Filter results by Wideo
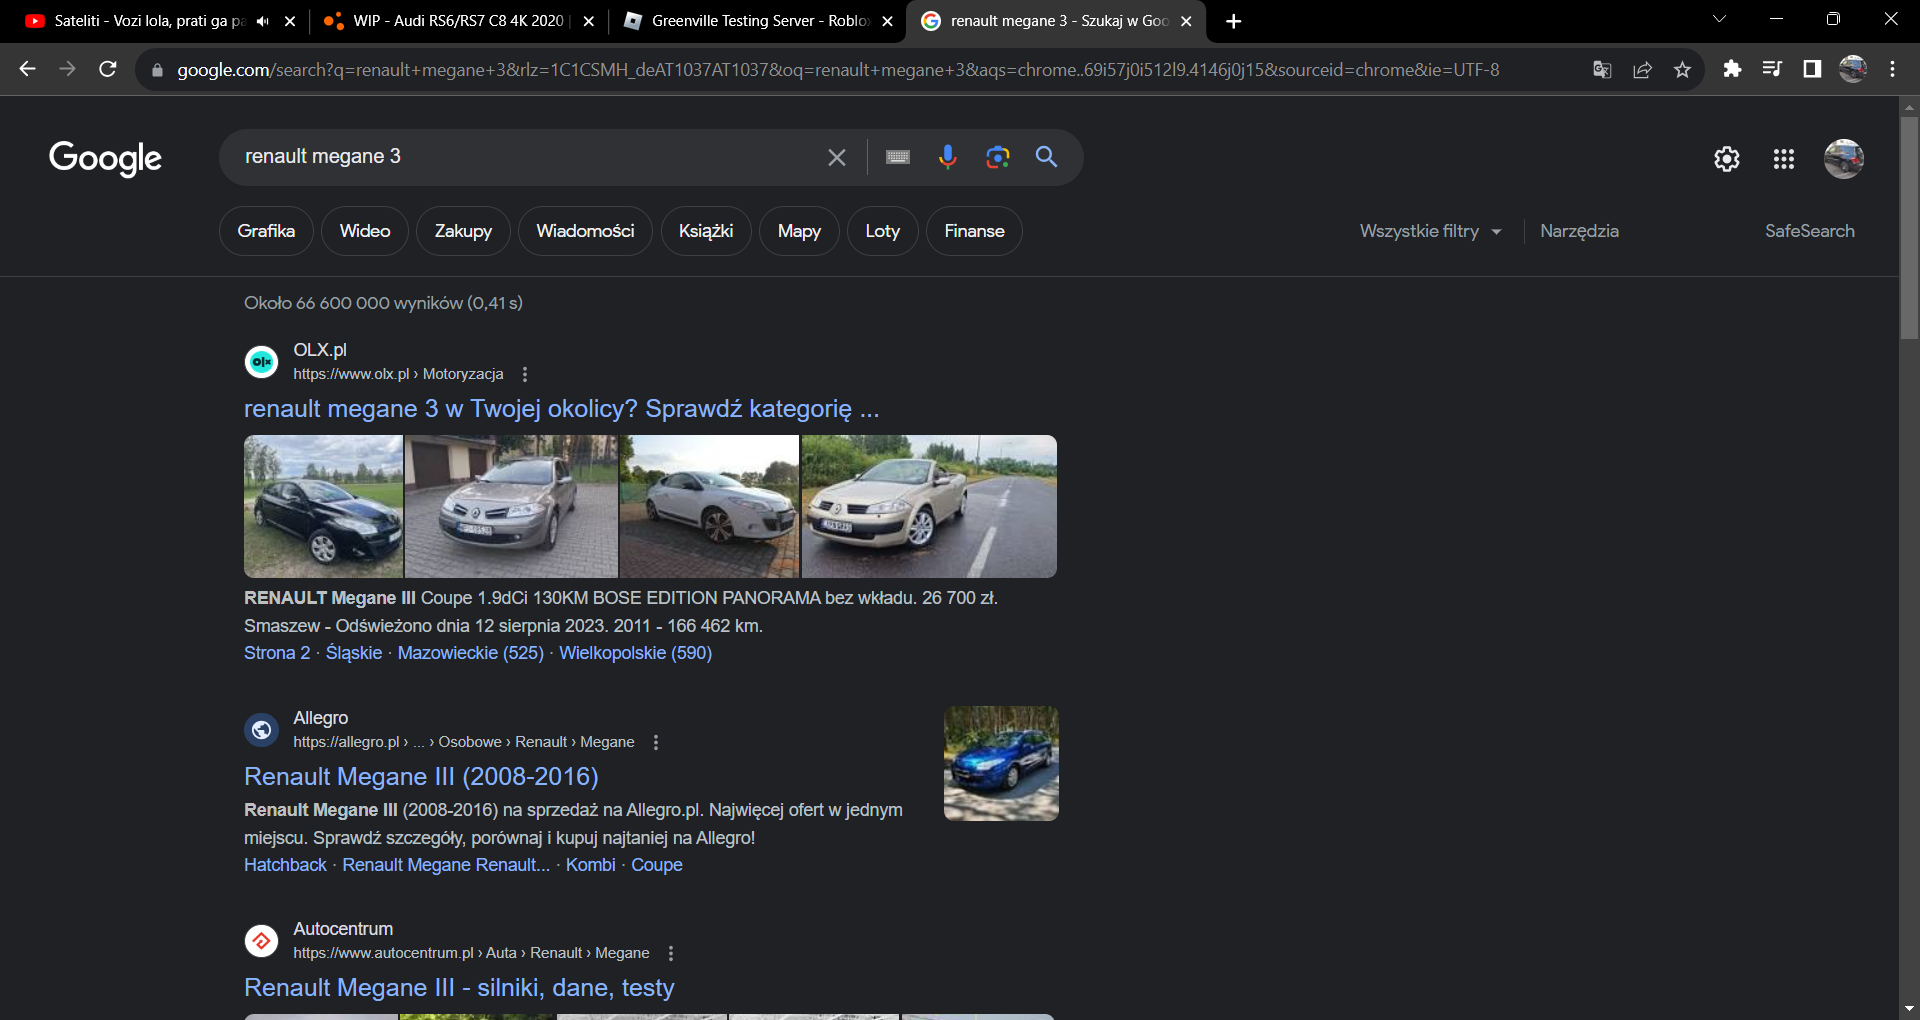Viewport: 1920px width, 1020px height. pyautogui.click(x=365, y=231)
